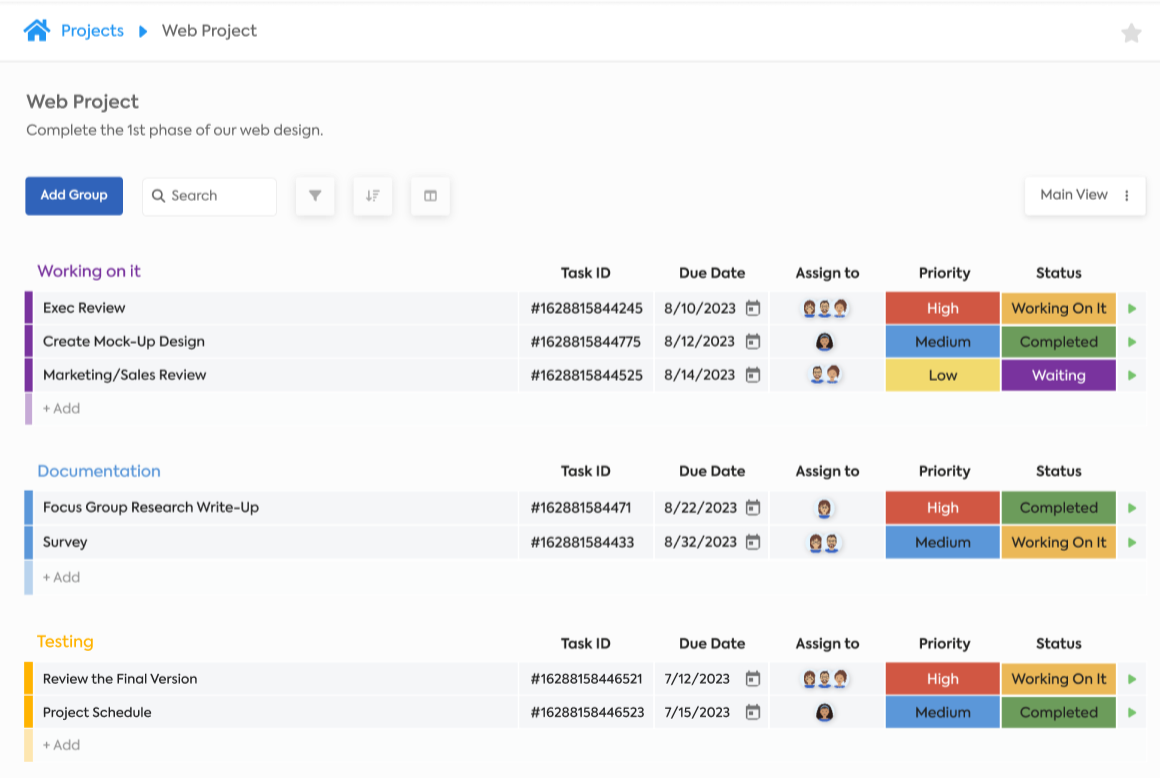
Task: Select task ID #1628815844245
Action: [587, 308]
